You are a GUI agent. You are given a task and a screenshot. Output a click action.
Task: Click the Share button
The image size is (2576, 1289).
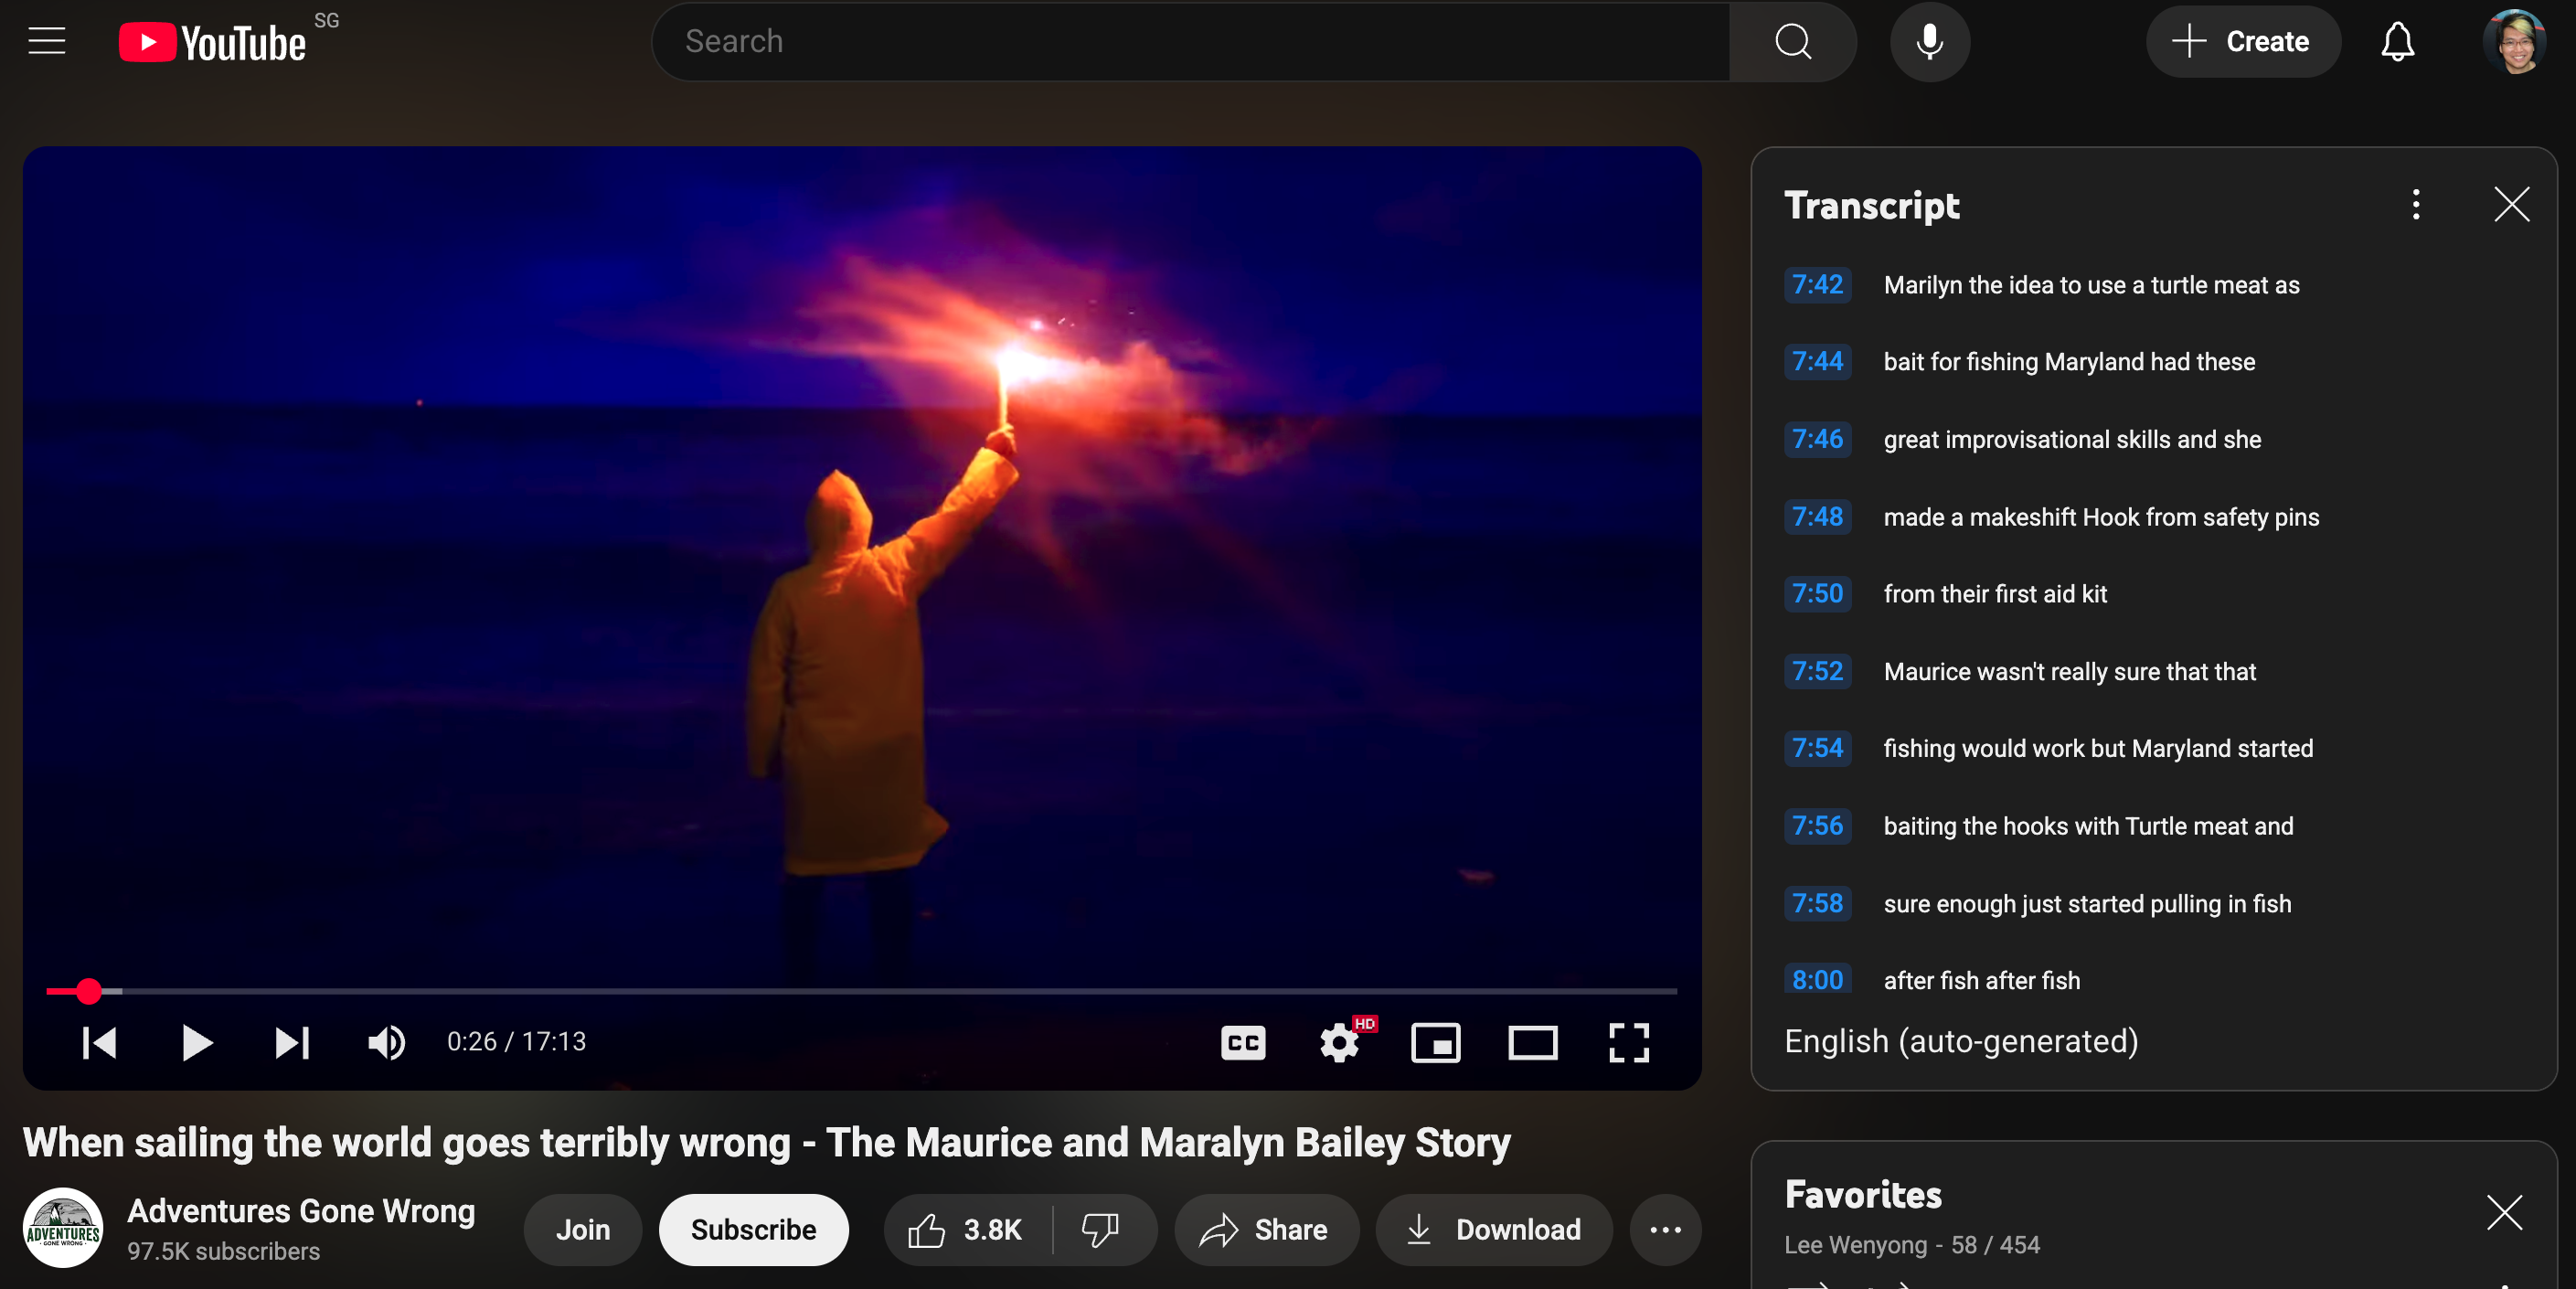tap(1266, 1229)
